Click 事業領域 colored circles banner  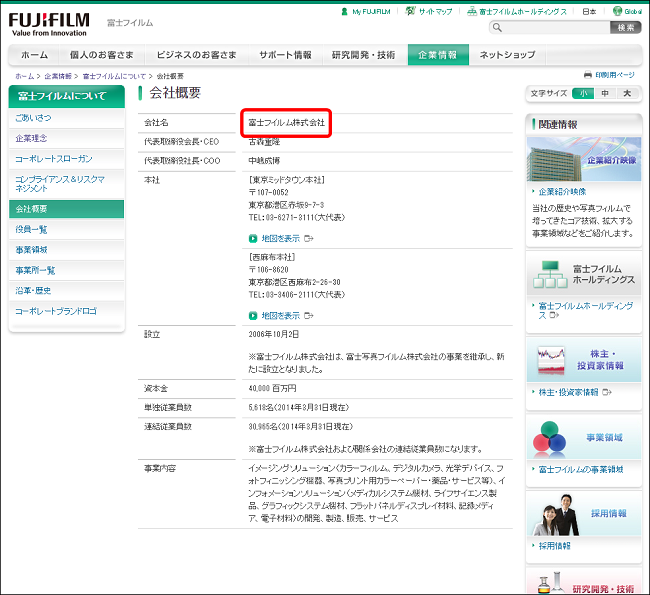coord(584,437)
